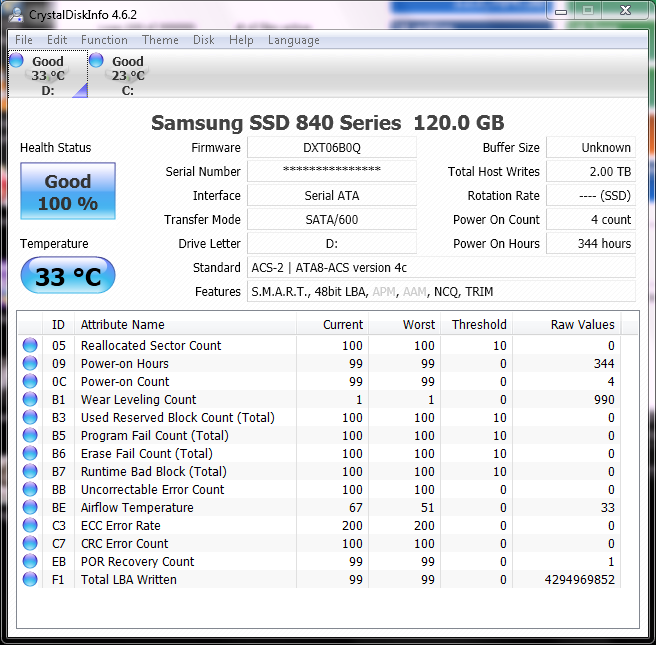Image resolution: width=656 pixels, height=645 pixels.
Task: Open the Help menu
Action: [x=241, y=40]
